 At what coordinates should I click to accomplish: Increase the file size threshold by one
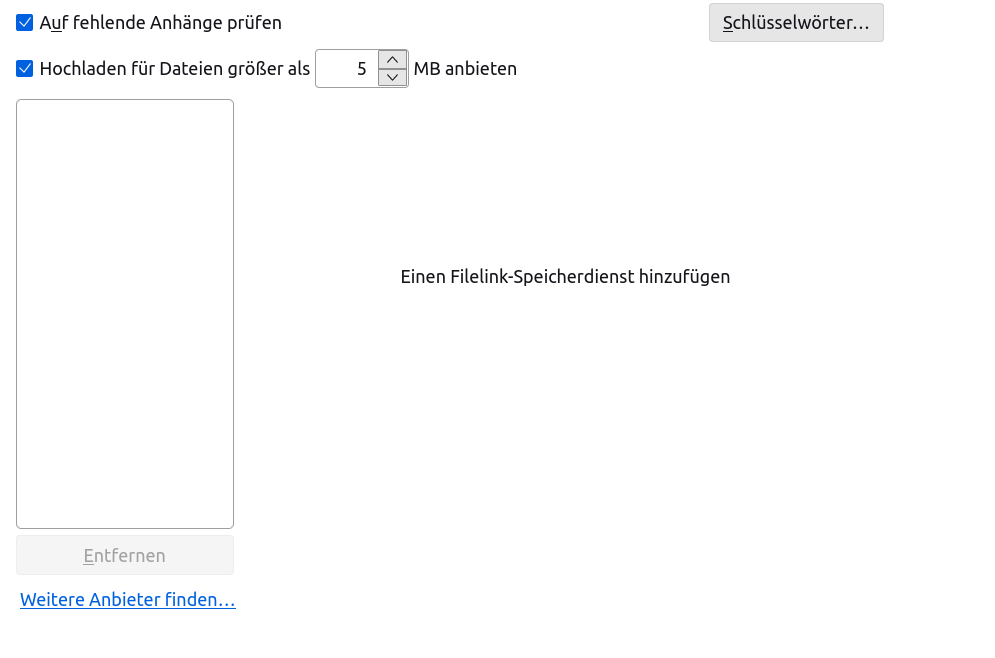[x=393, y=59]
